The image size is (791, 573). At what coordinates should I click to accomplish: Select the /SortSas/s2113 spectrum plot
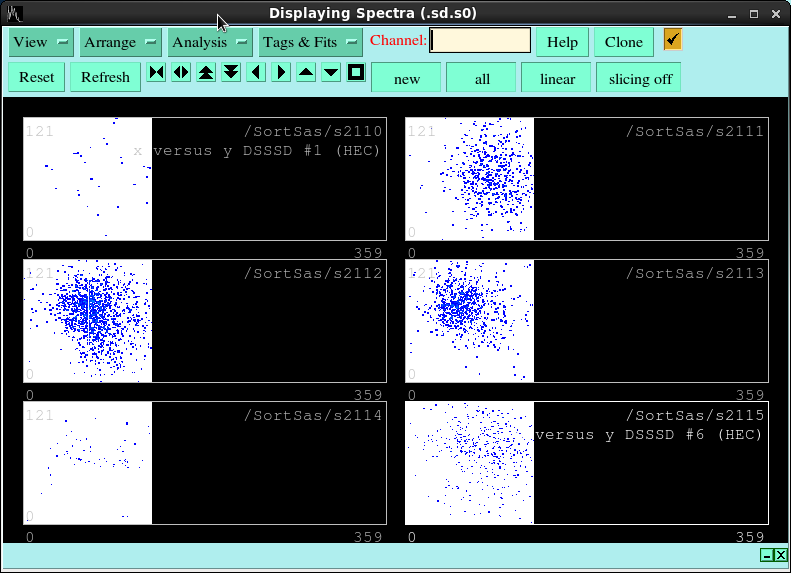click(x=587, y=321)
